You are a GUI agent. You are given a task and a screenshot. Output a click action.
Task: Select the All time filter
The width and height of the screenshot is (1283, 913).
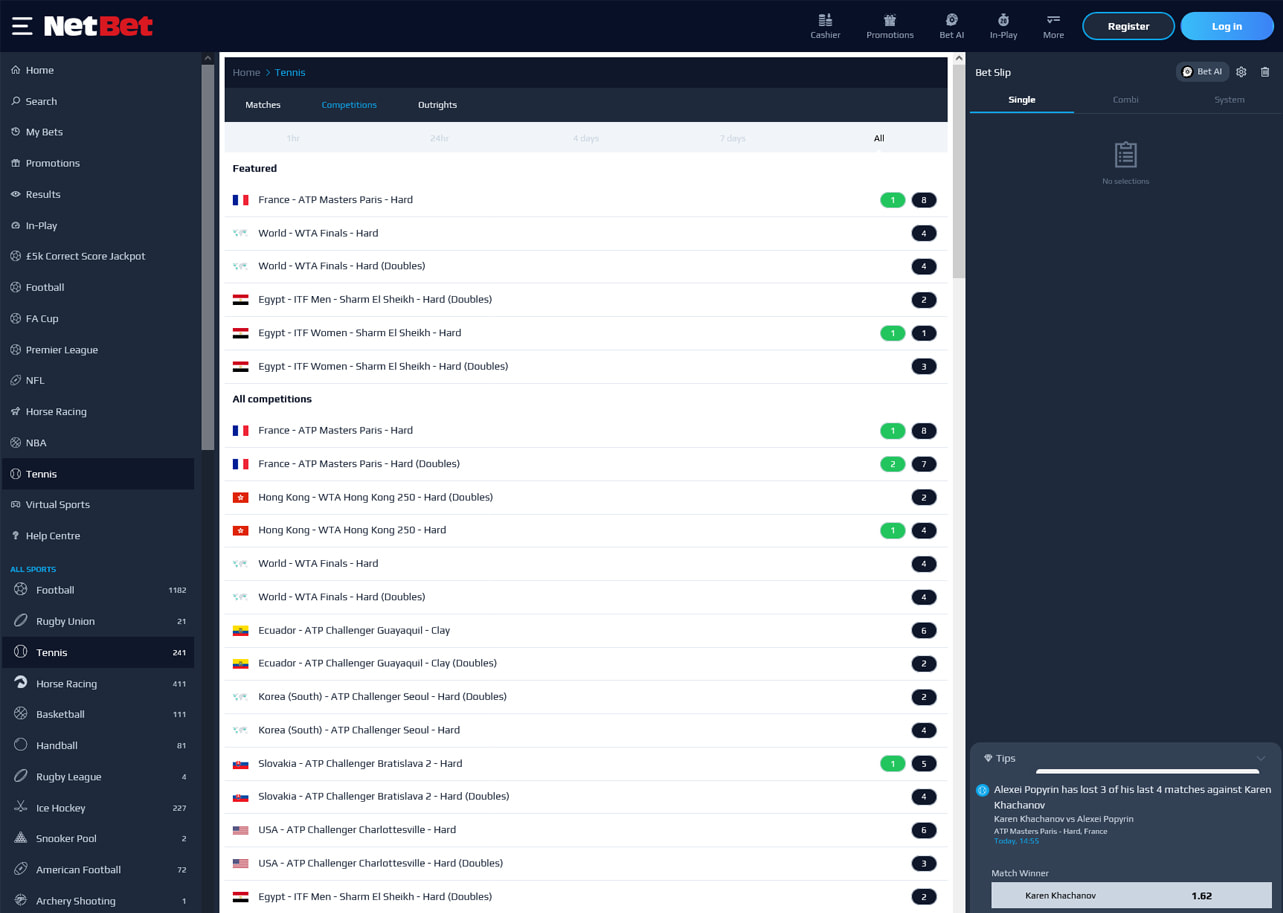coord(879,138)
